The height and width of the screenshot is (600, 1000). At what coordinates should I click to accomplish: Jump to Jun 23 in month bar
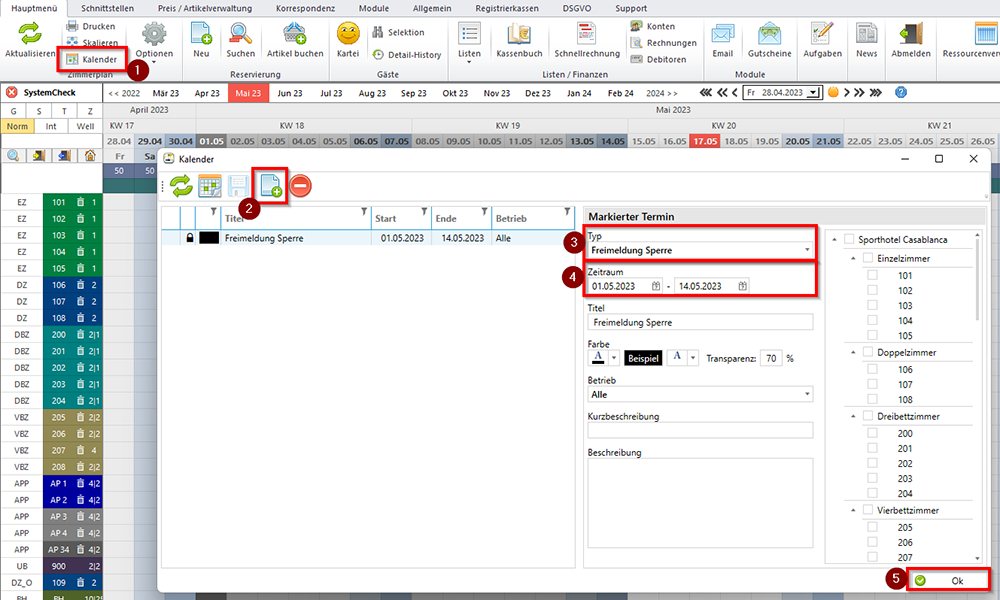click(290, 93)
